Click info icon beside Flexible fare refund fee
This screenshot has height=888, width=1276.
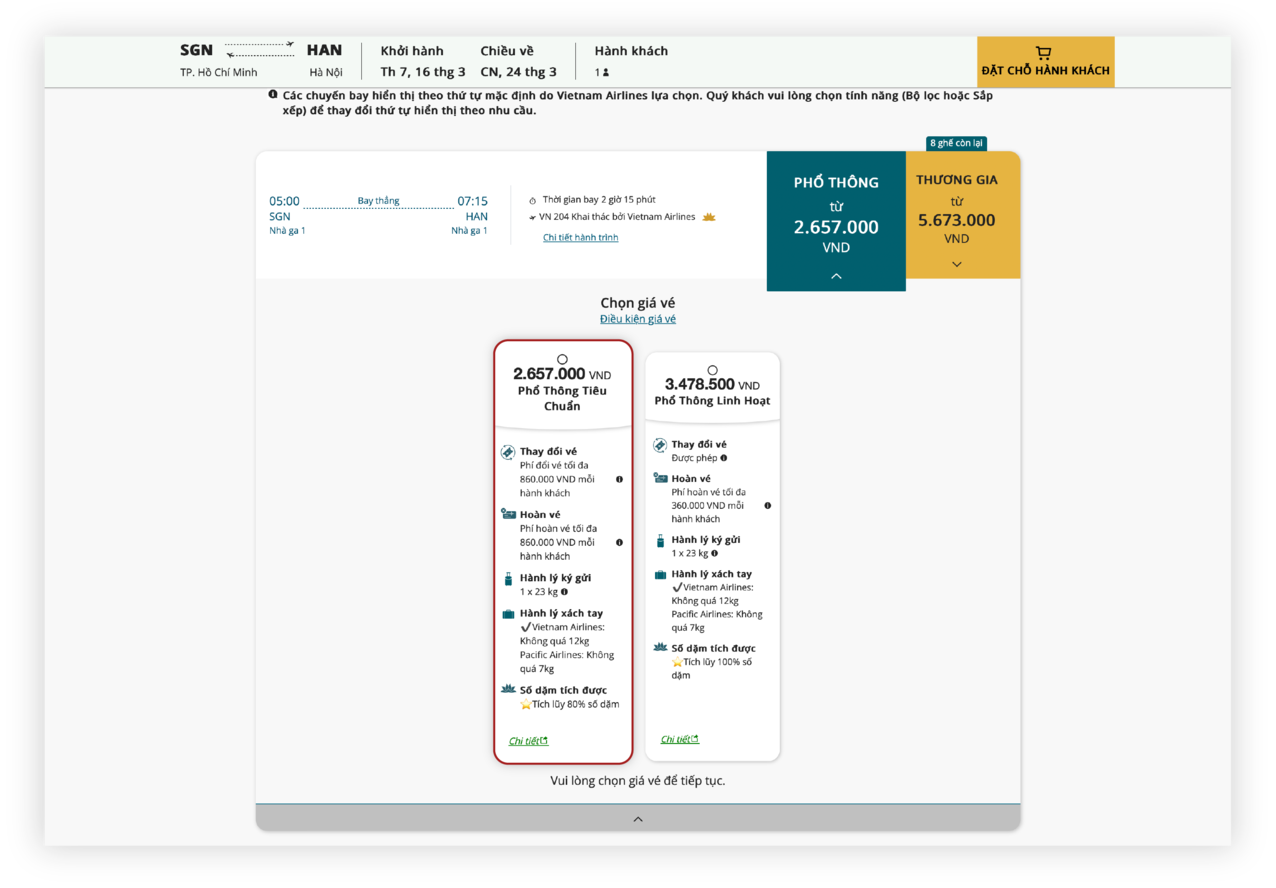[x=767, y=506]
